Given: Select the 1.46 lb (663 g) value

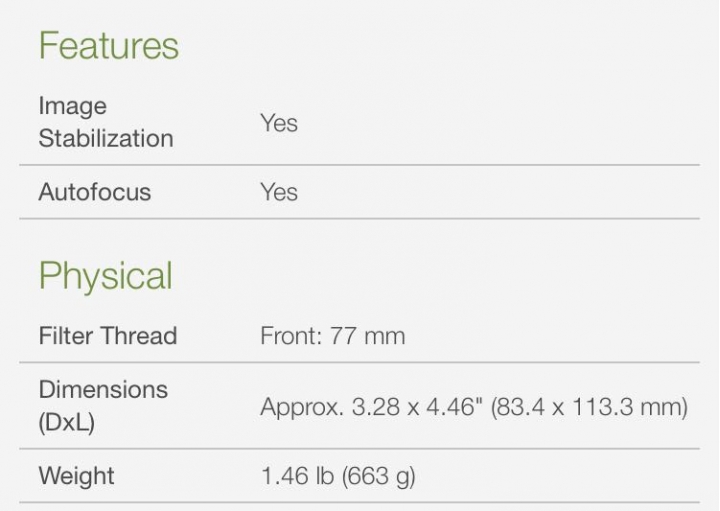Looking at the screenshot, I should pos(338,476).
